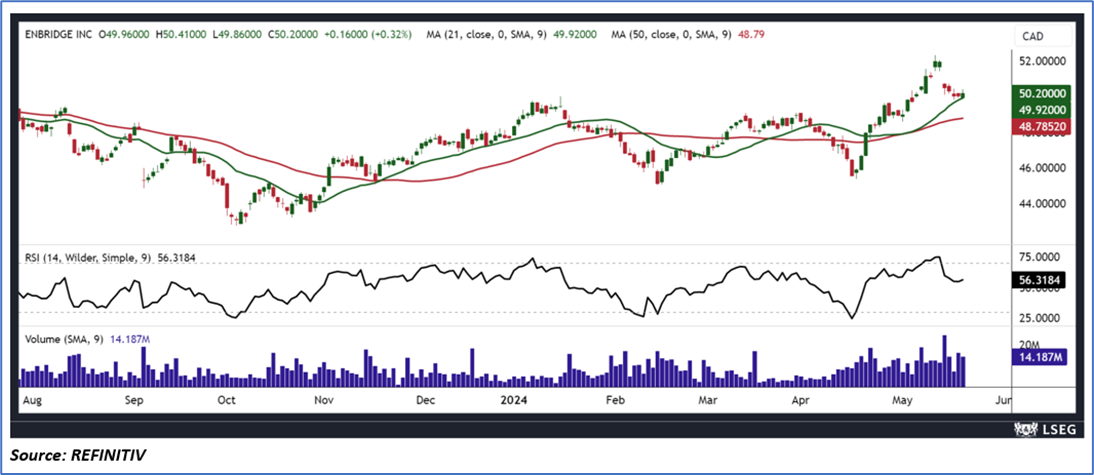This screenshot has height=475, width=1094.
Task: Click the 52.00000 price axis label
Action: (x=1042, y=61)
